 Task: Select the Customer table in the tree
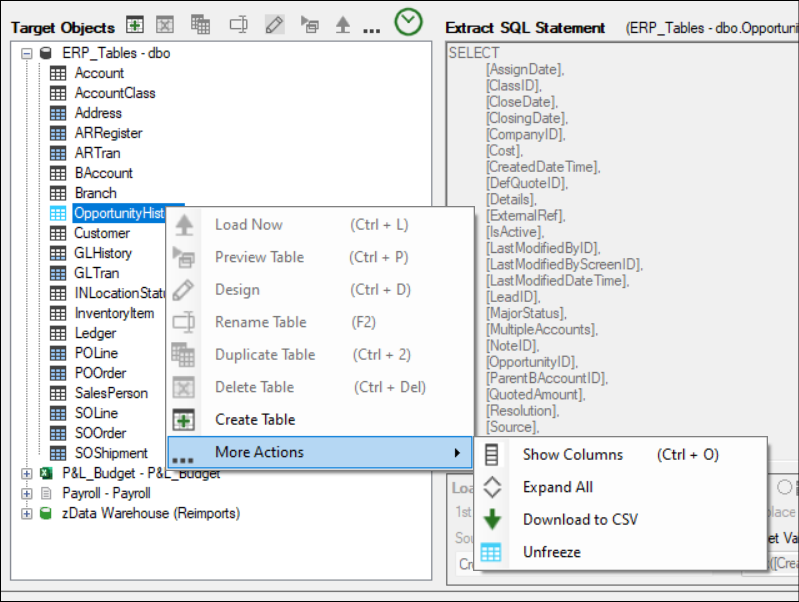pos(101,233)
